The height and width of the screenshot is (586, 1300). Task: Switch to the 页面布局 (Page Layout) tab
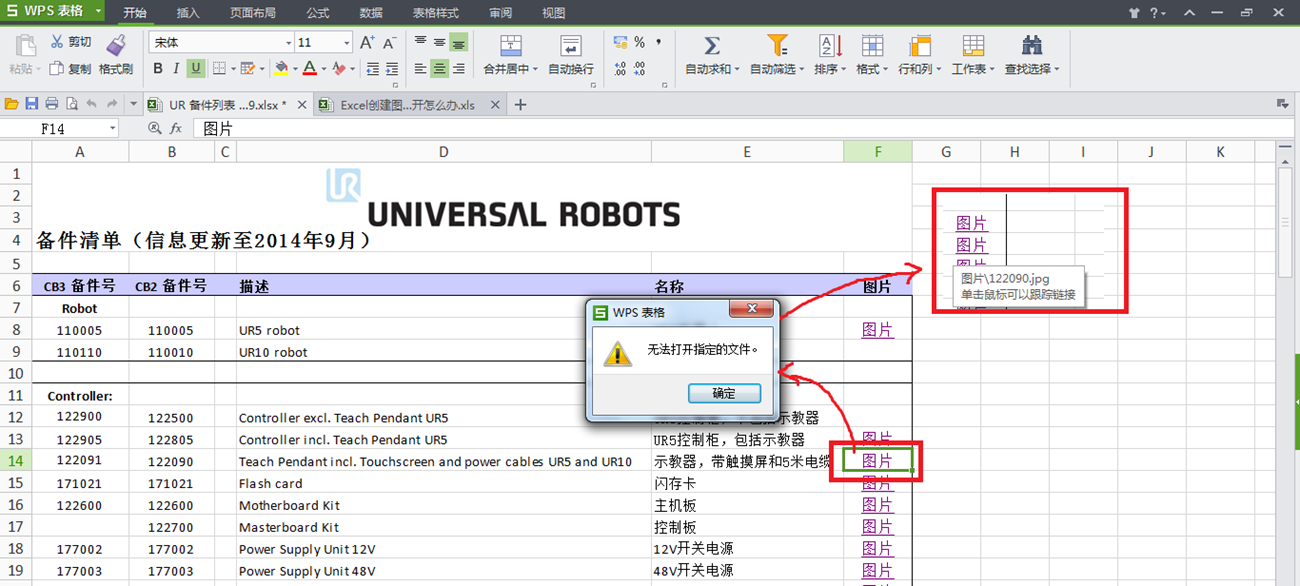[x=253, y=13]
